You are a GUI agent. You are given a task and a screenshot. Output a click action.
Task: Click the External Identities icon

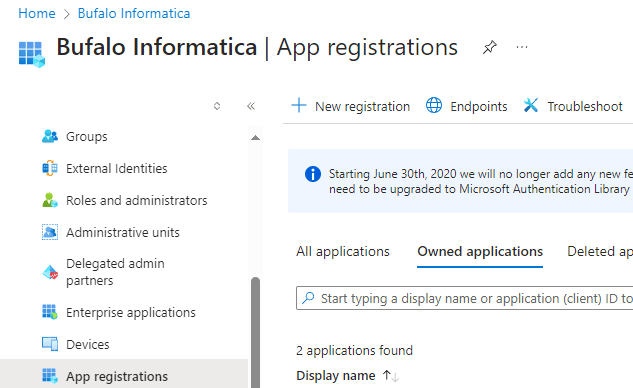(50, 168)
